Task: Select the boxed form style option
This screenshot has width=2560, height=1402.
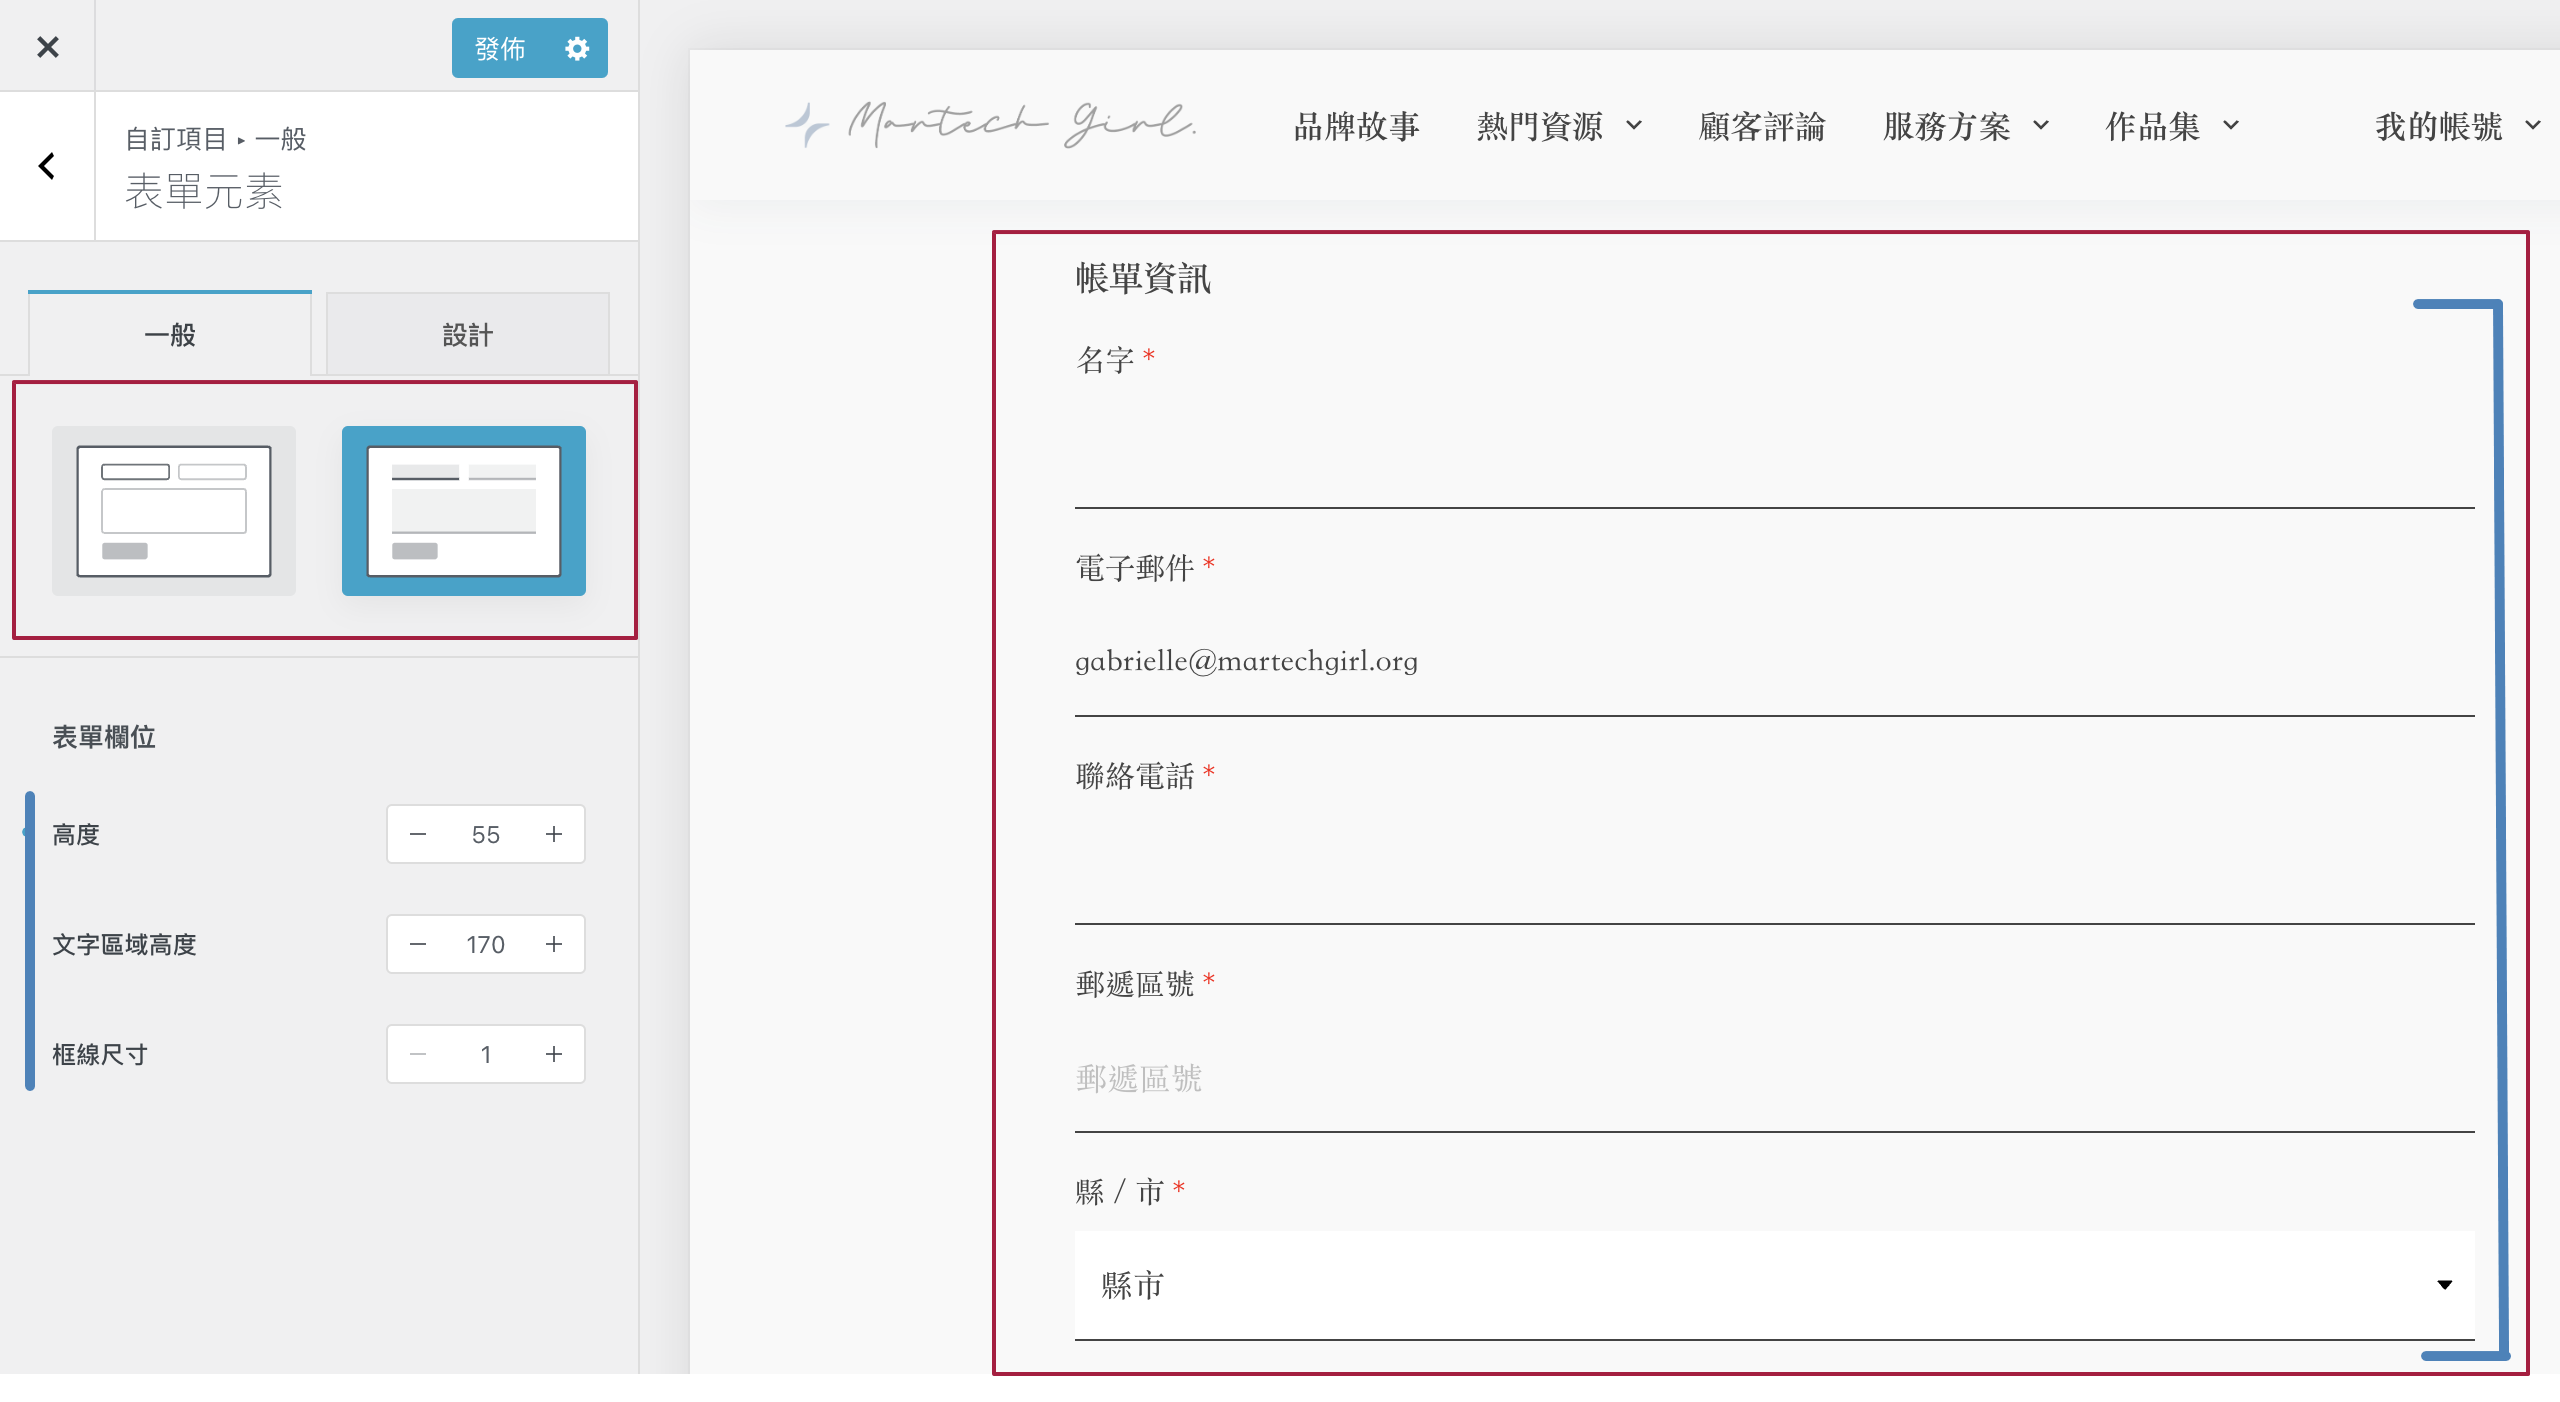Action: tap(174, 511)
